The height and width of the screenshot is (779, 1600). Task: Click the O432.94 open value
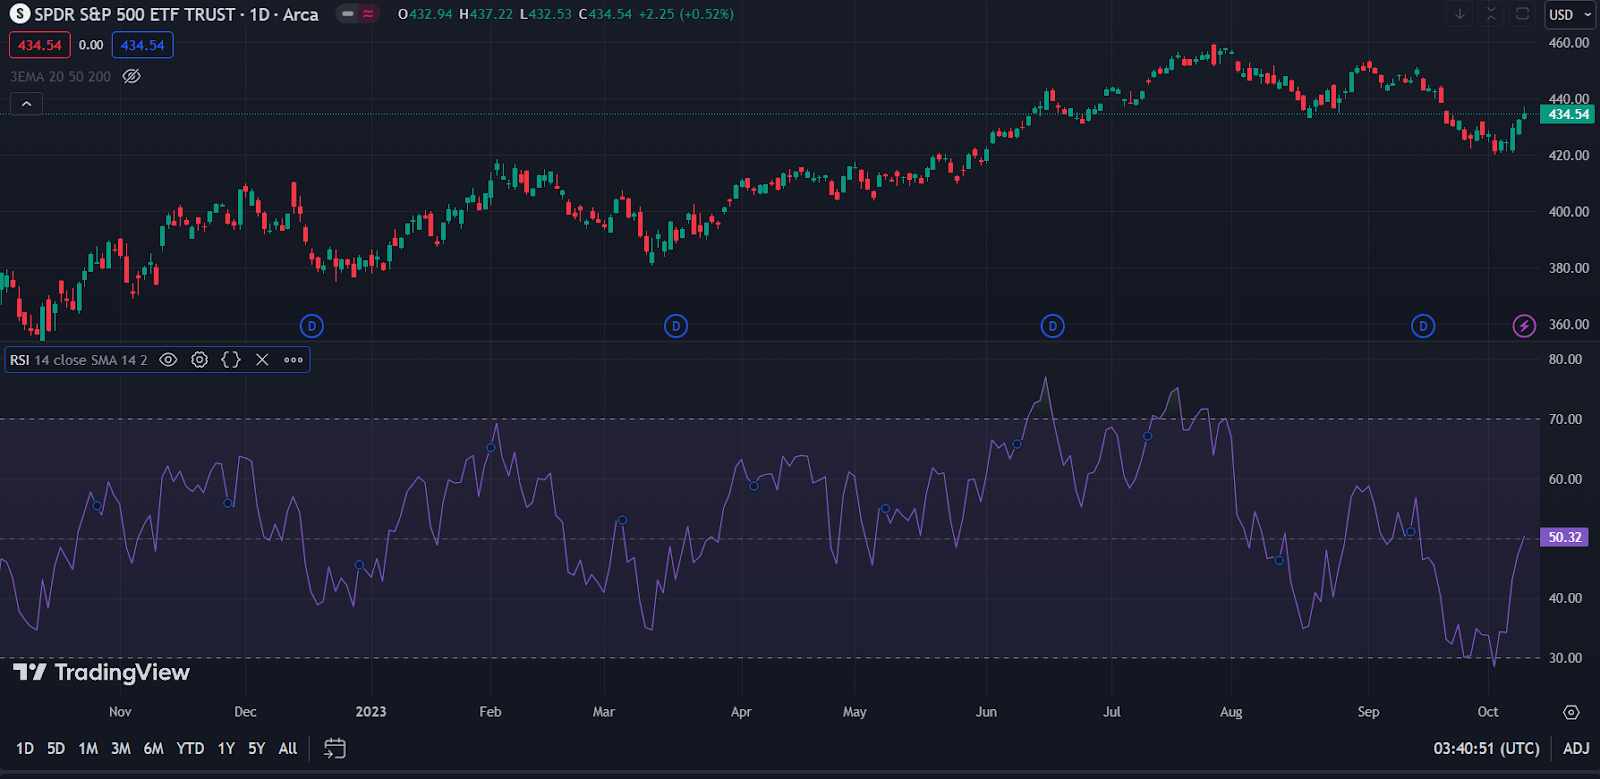click(425, 14)
